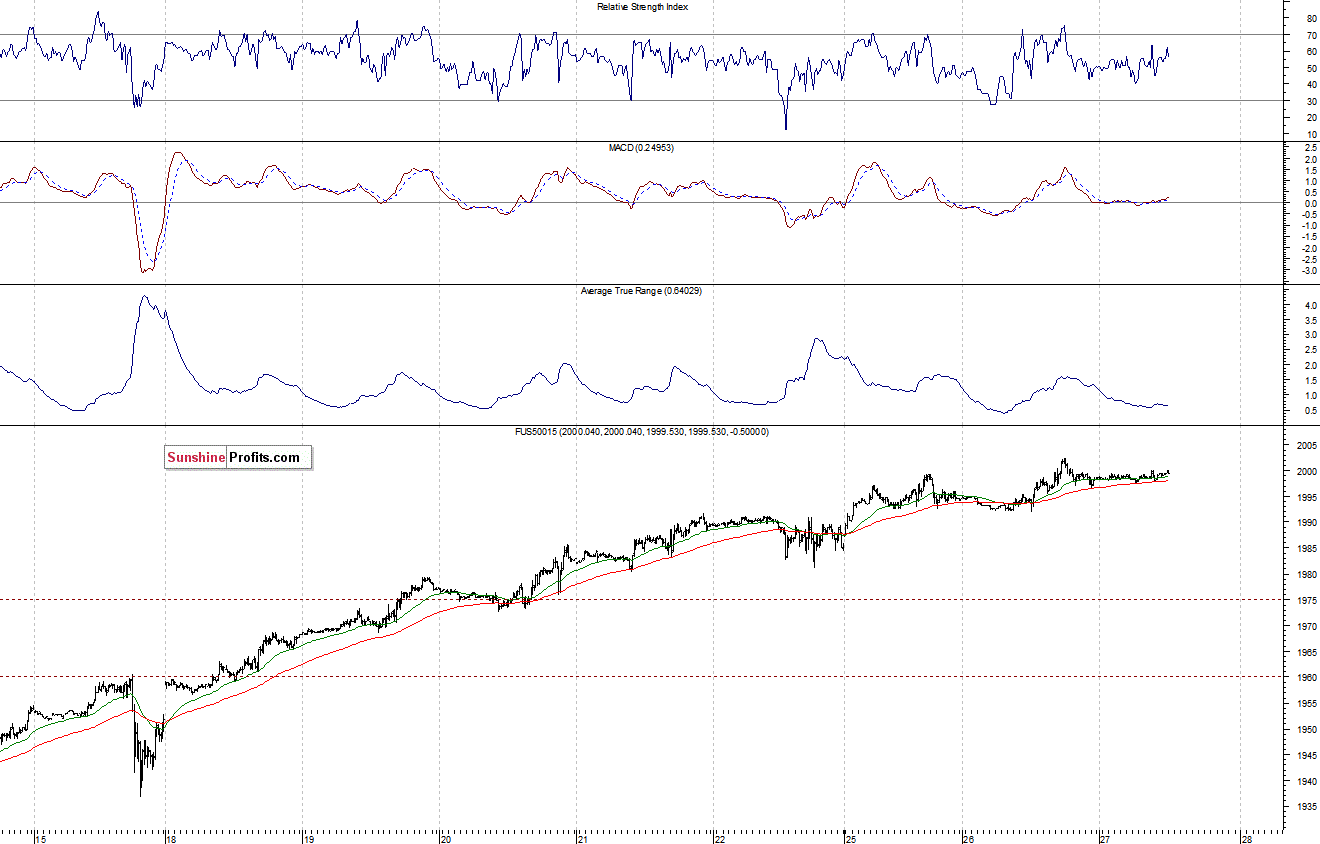Select date label 19 on the time axis
The width and height of the screenshot is (1320, 844).
tap(309, 838)
